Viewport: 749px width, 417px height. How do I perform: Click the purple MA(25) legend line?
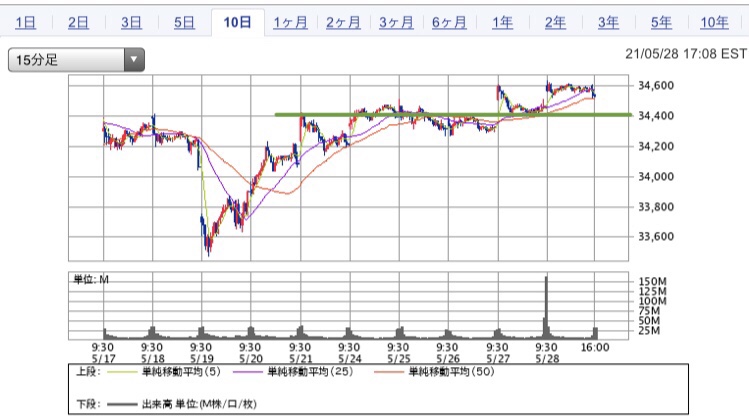(248, 372)
